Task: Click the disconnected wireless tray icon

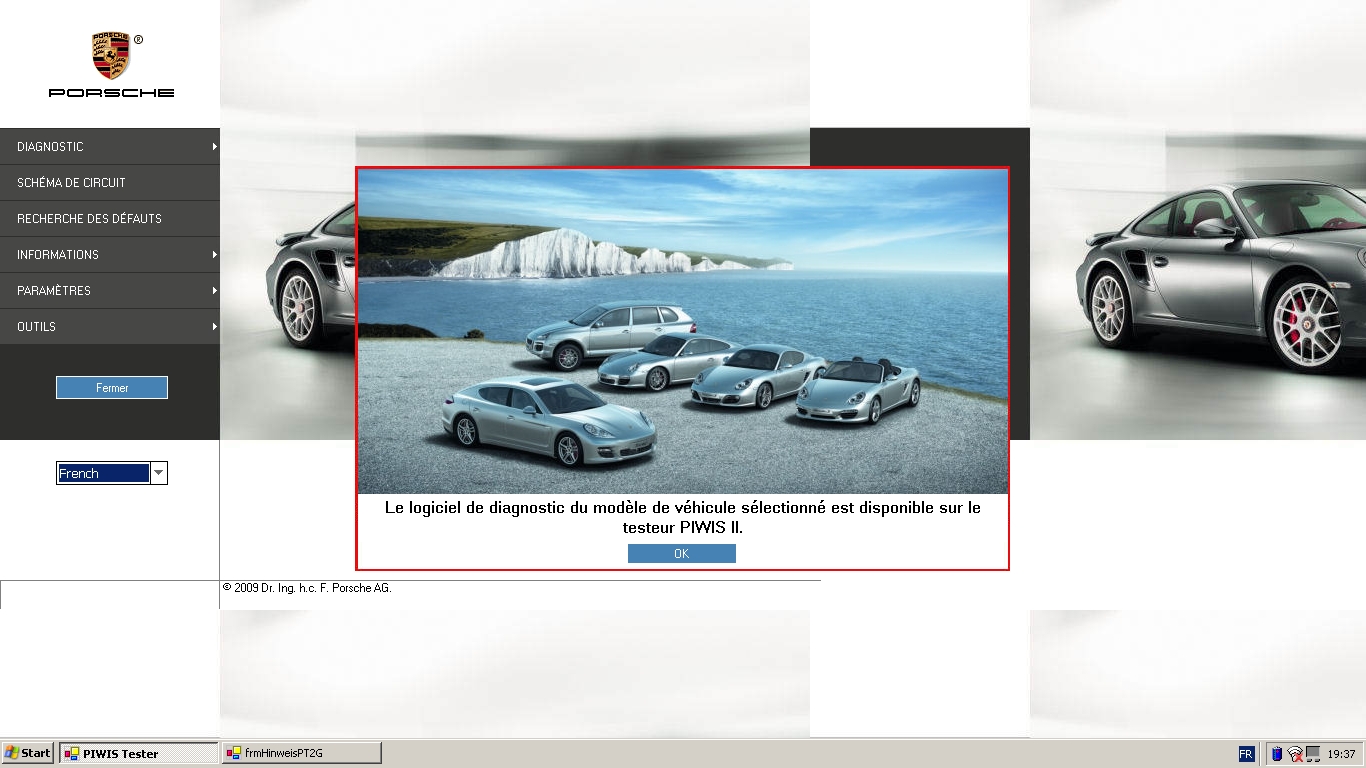Action: [1295, 754]
